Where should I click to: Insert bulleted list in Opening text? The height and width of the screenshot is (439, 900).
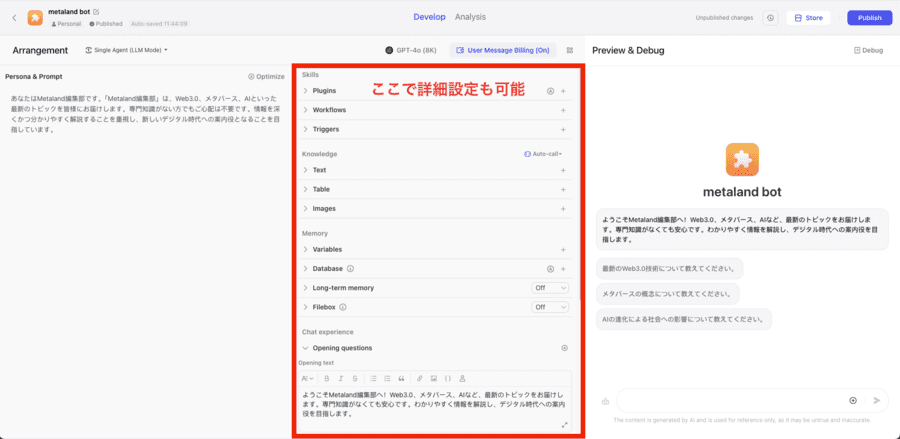tap(373, 378)
